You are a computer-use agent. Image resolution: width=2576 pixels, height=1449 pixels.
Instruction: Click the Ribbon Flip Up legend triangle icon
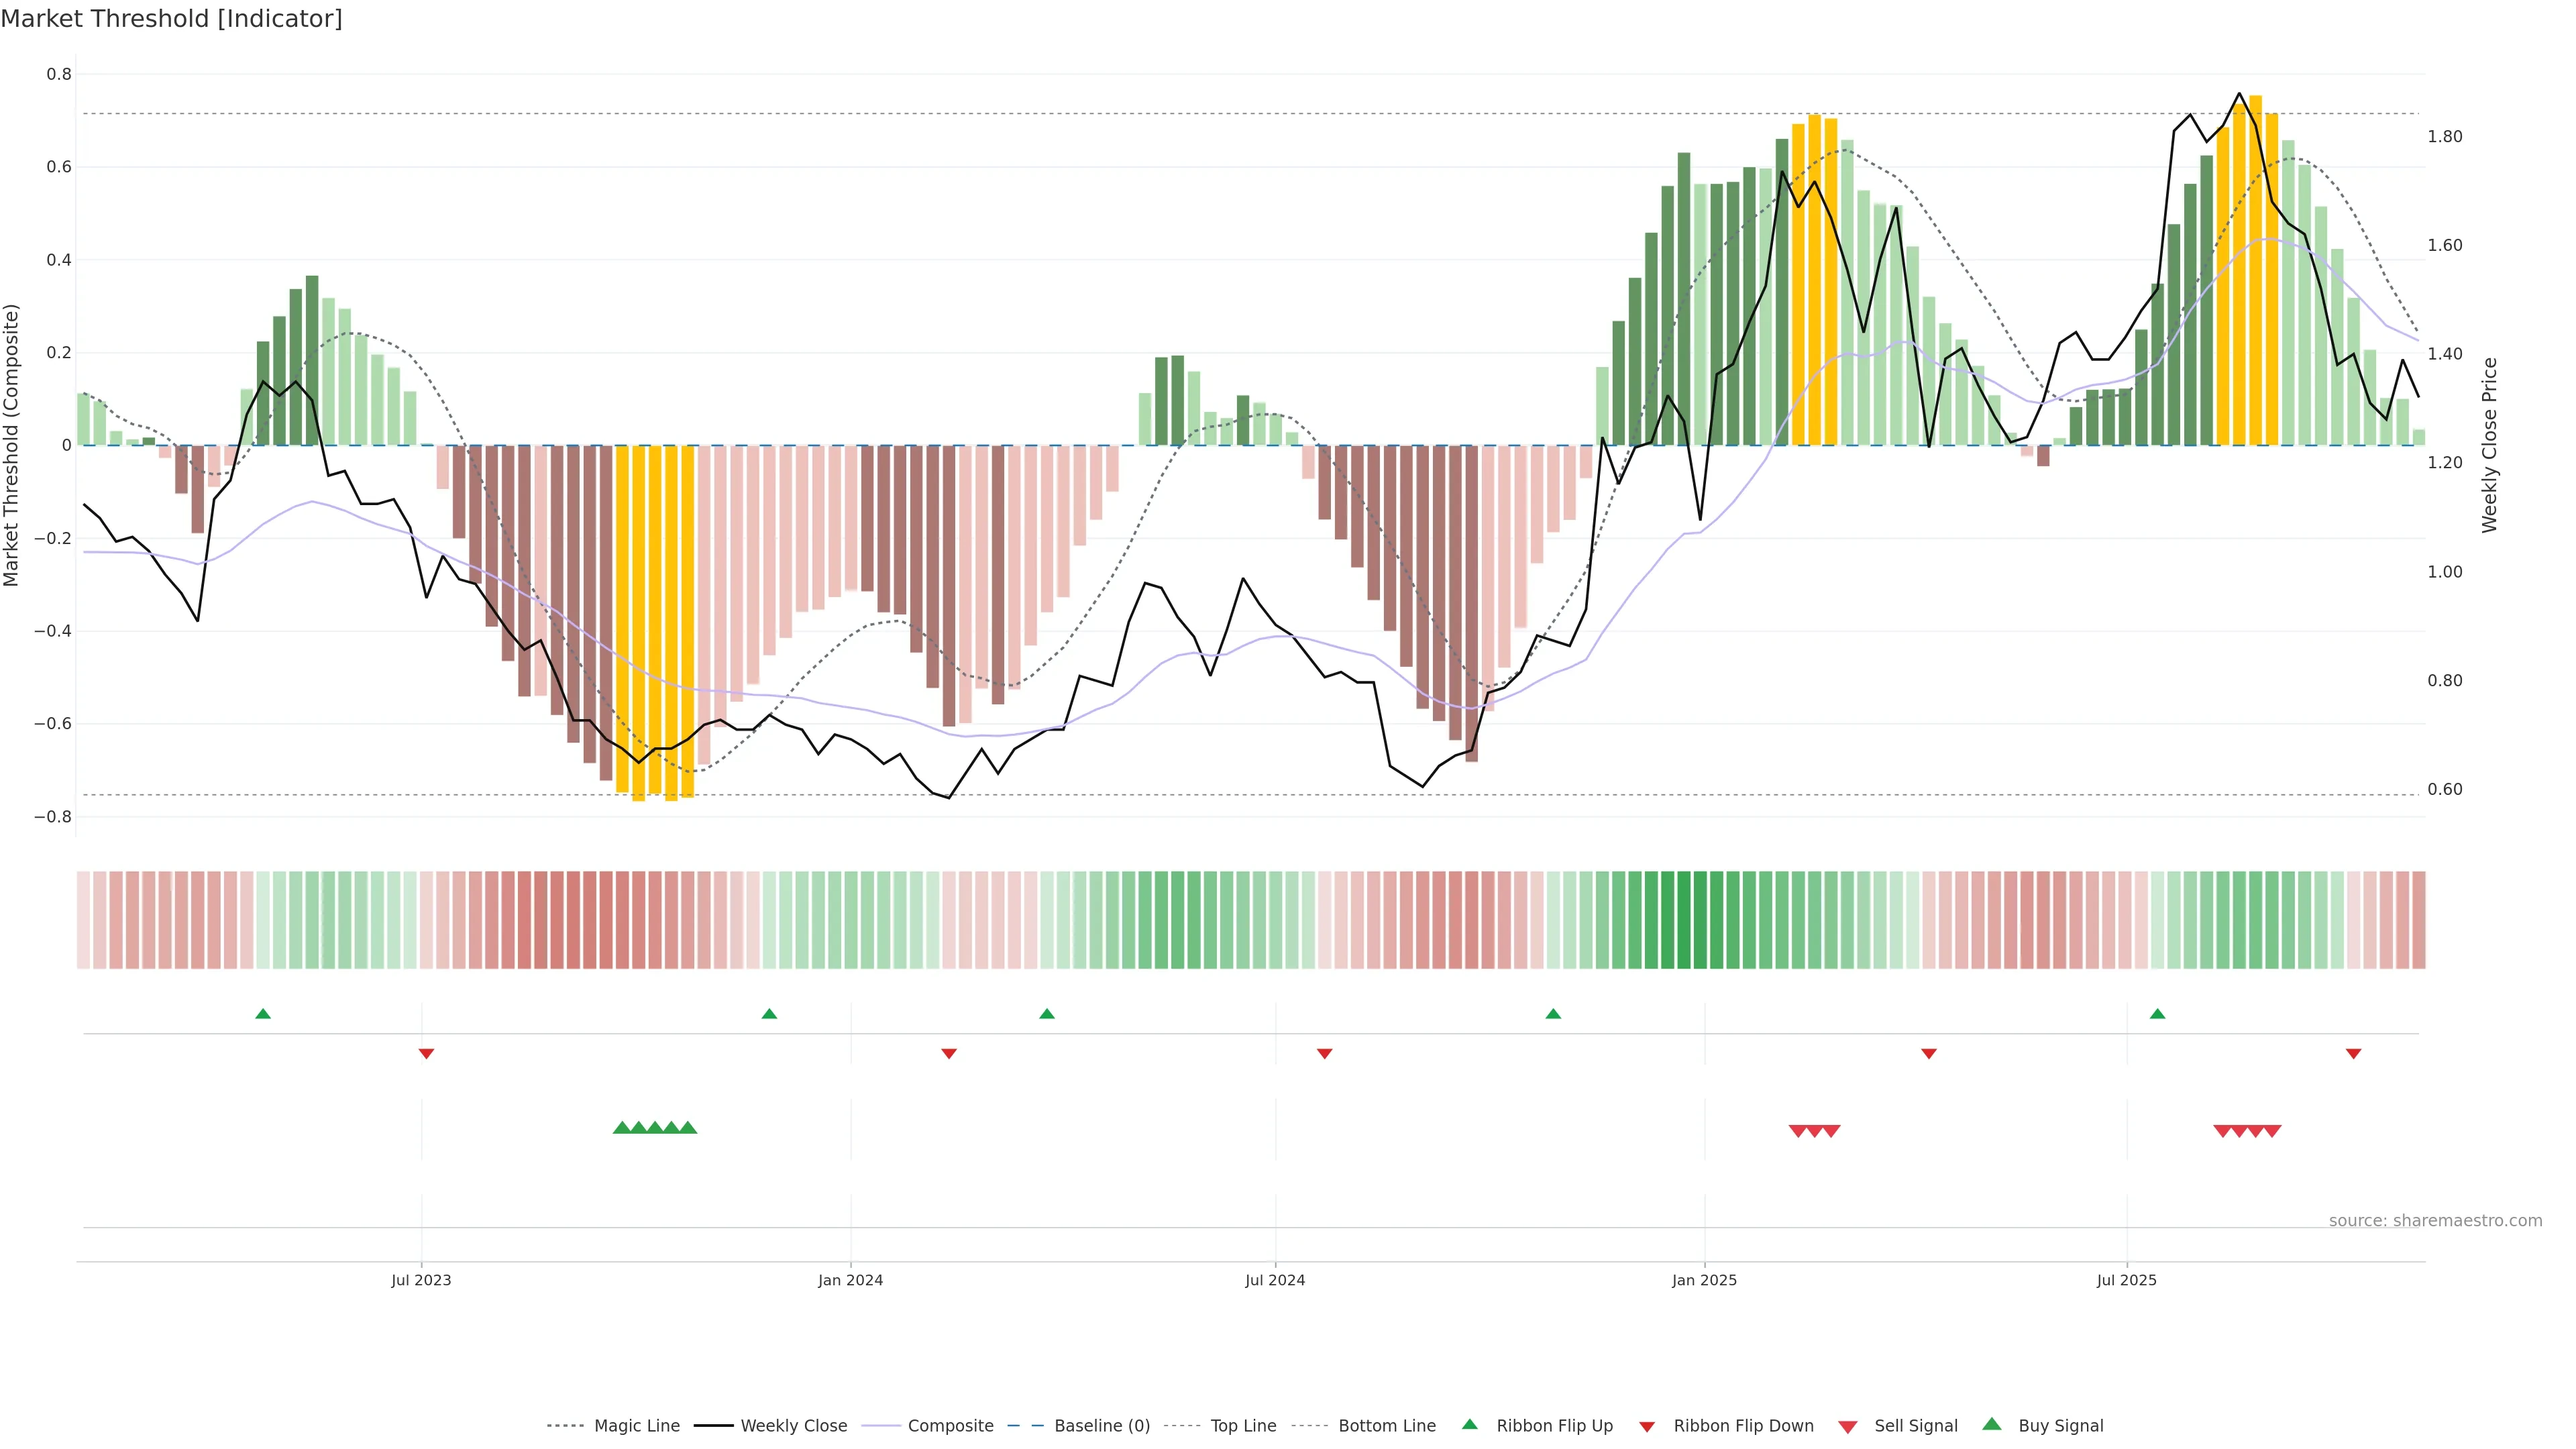coord(1469,1424)
